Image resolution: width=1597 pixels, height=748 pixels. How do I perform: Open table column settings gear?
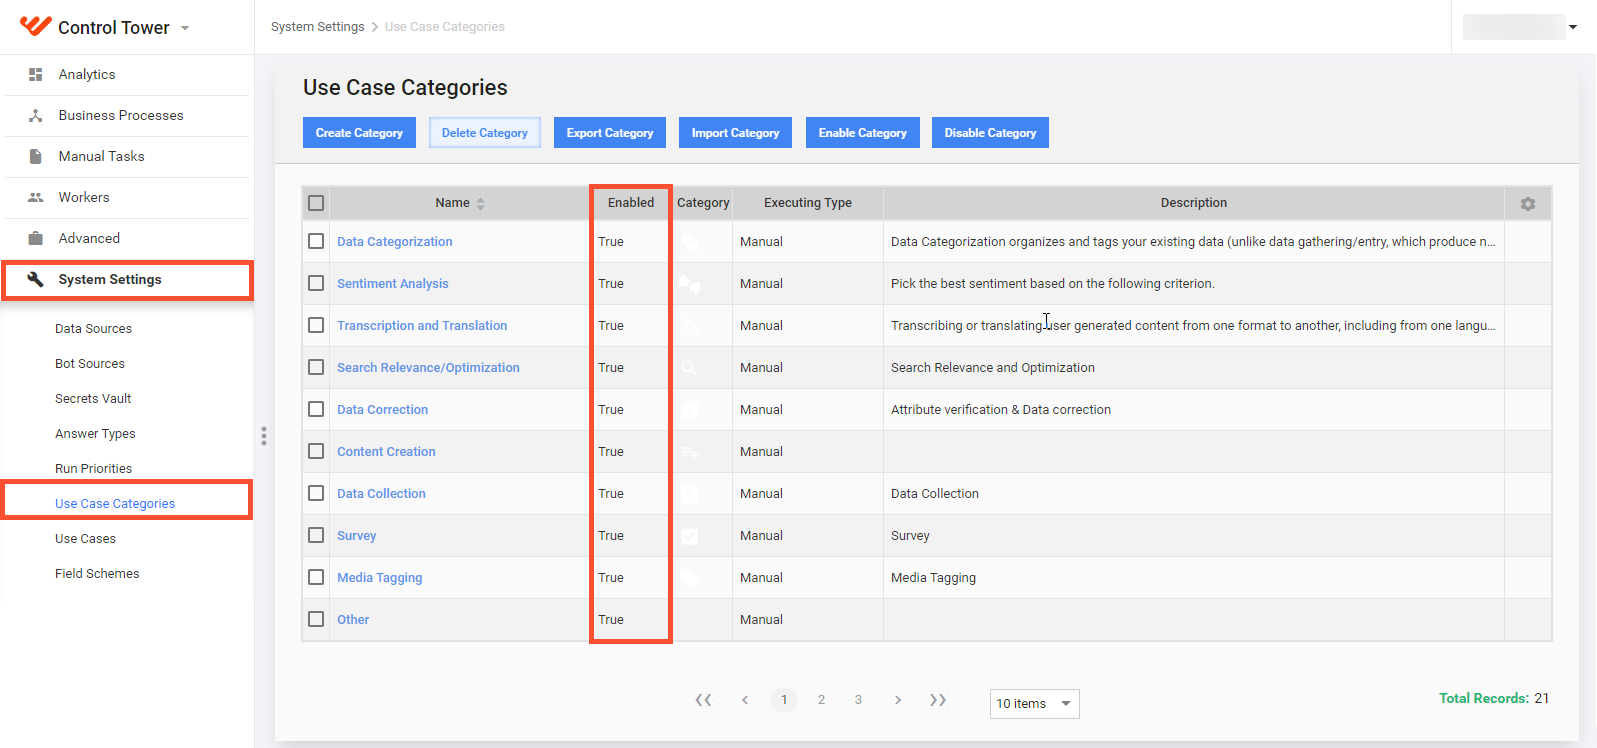[1528, 203]
